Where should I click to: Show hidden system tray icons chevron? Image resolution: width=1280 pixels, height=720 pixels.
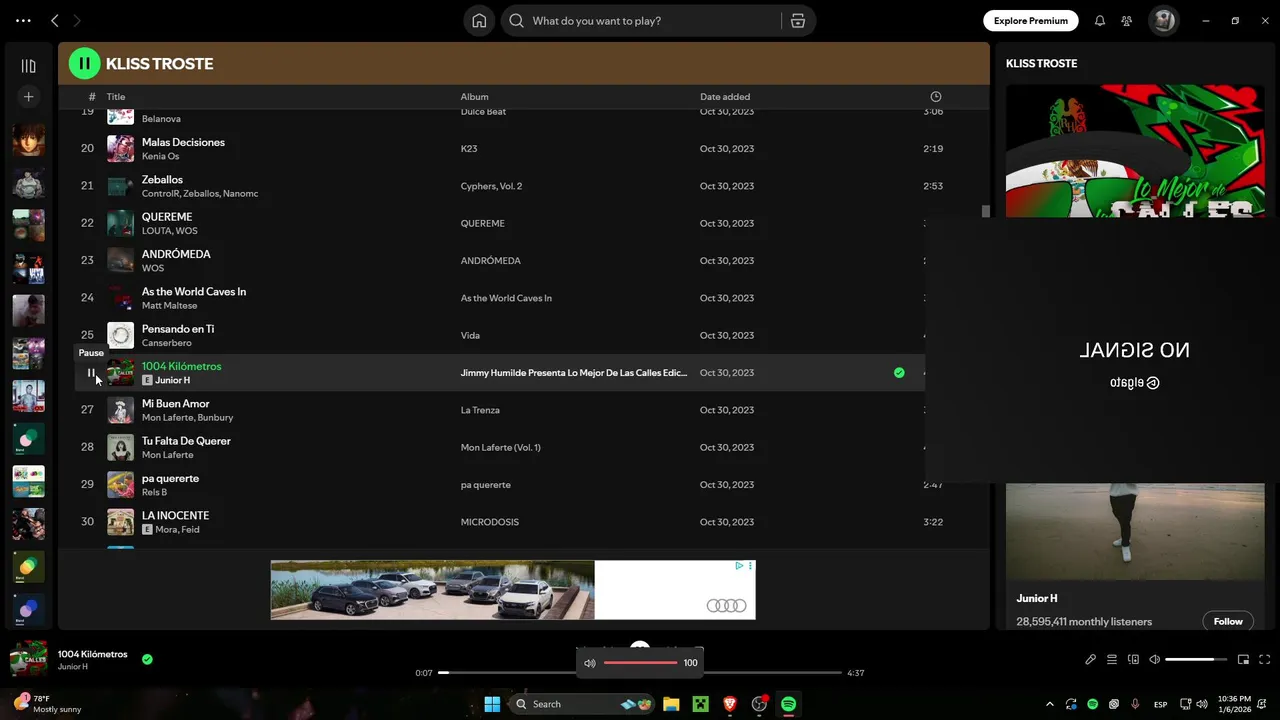pos(1049,704)
